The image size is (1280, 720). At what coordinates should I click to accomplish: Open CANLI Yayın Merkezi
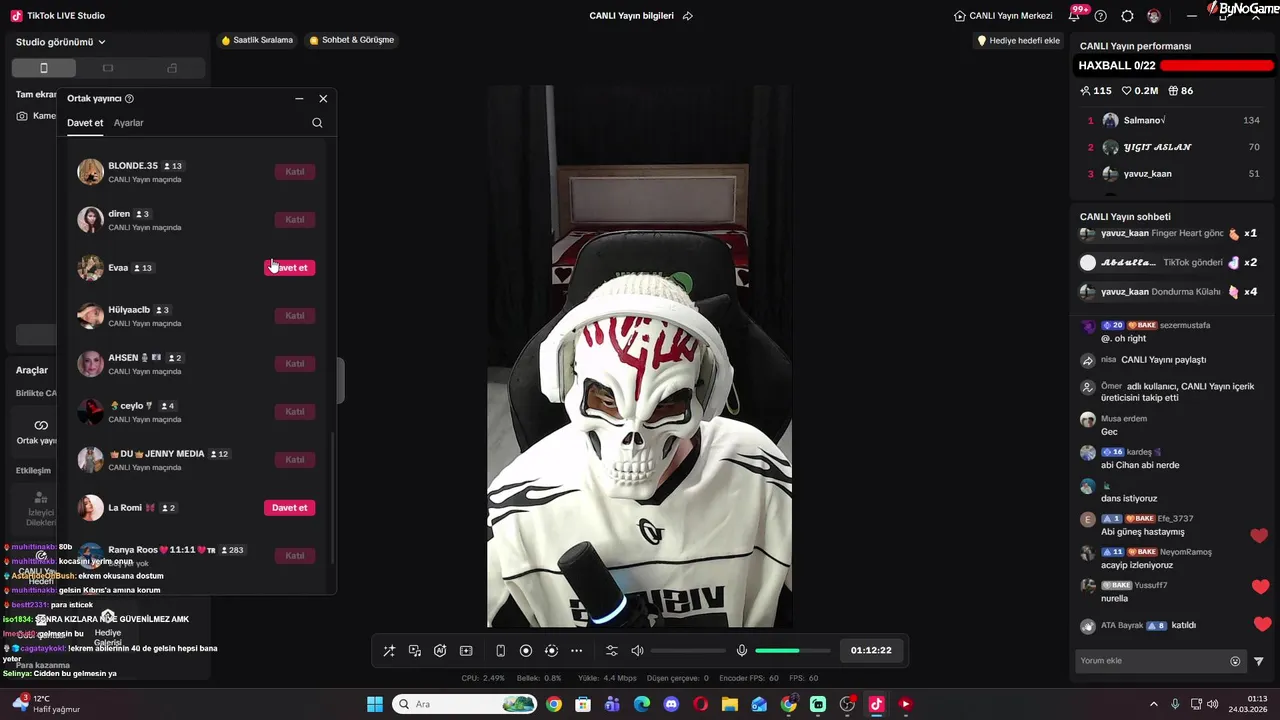pyautogui.click(x=1003, y=16)
